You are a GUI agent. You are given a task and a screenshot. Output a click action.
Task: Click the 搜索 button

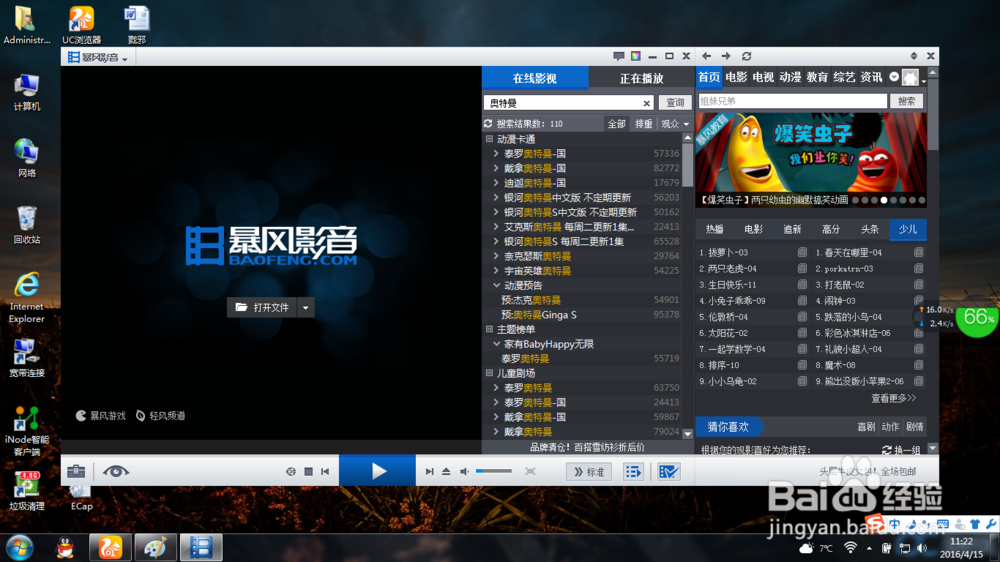[x=906, y=101]
